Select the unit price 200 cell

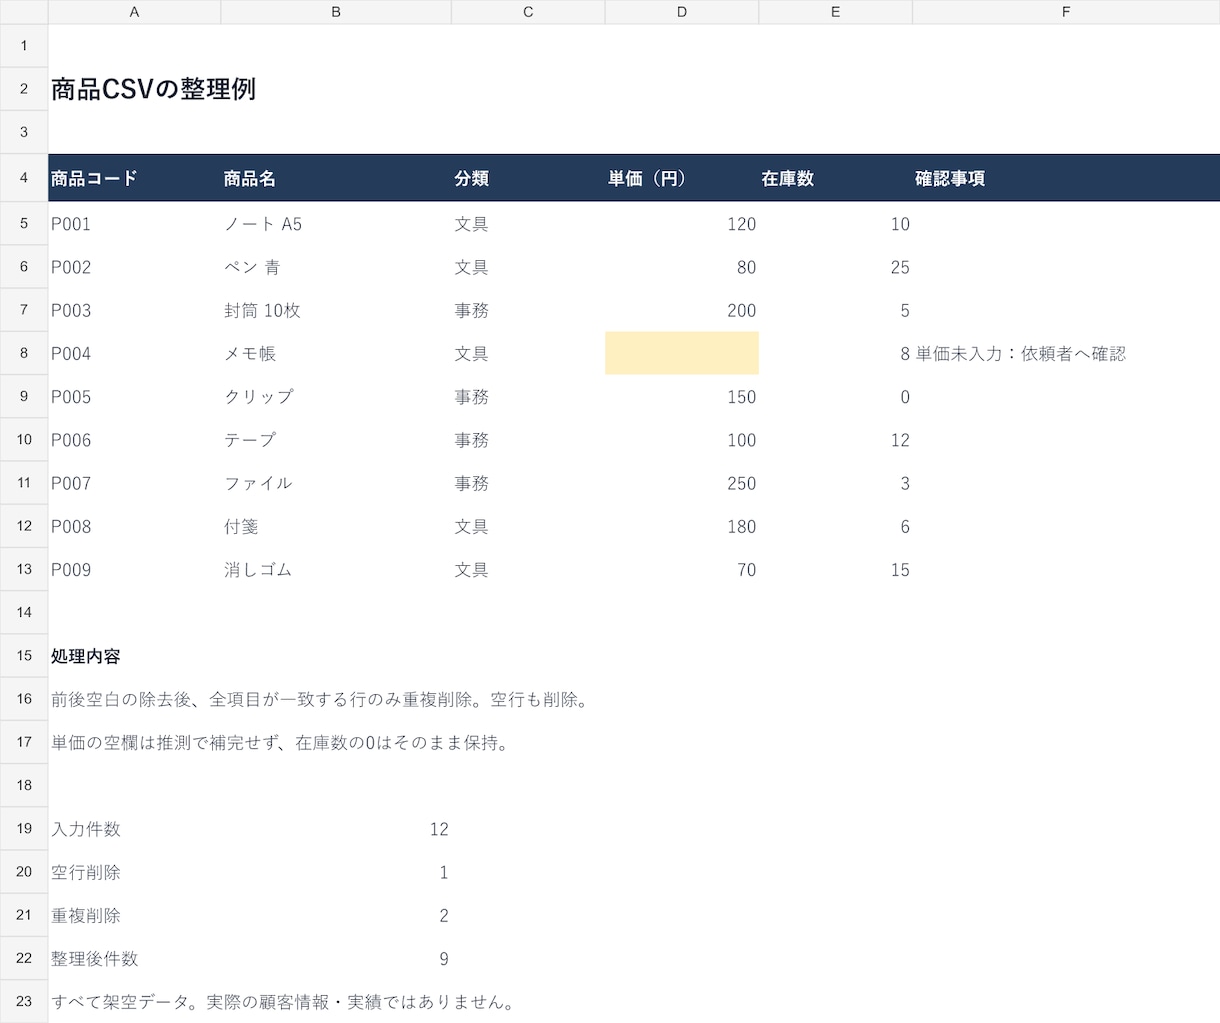point(682,310)
